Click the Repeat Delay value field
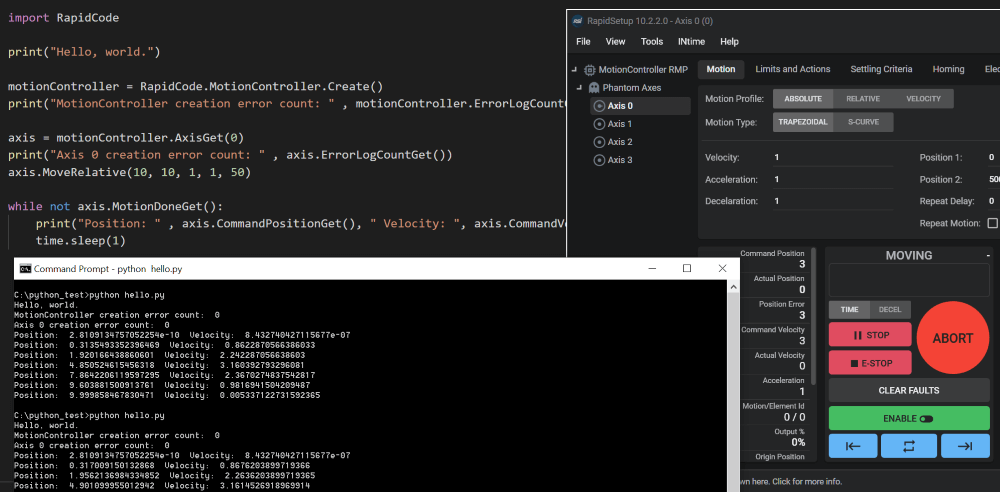The height and width of the screenshot is (492, 1000). click(x=992, y=201)
